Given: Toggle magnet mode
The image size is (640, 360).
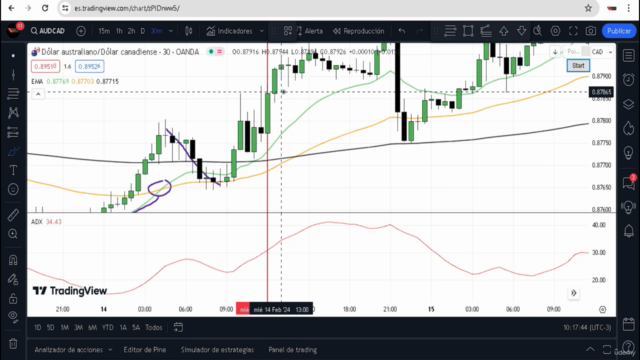Looking at the screenshot, I should point(13,260).
